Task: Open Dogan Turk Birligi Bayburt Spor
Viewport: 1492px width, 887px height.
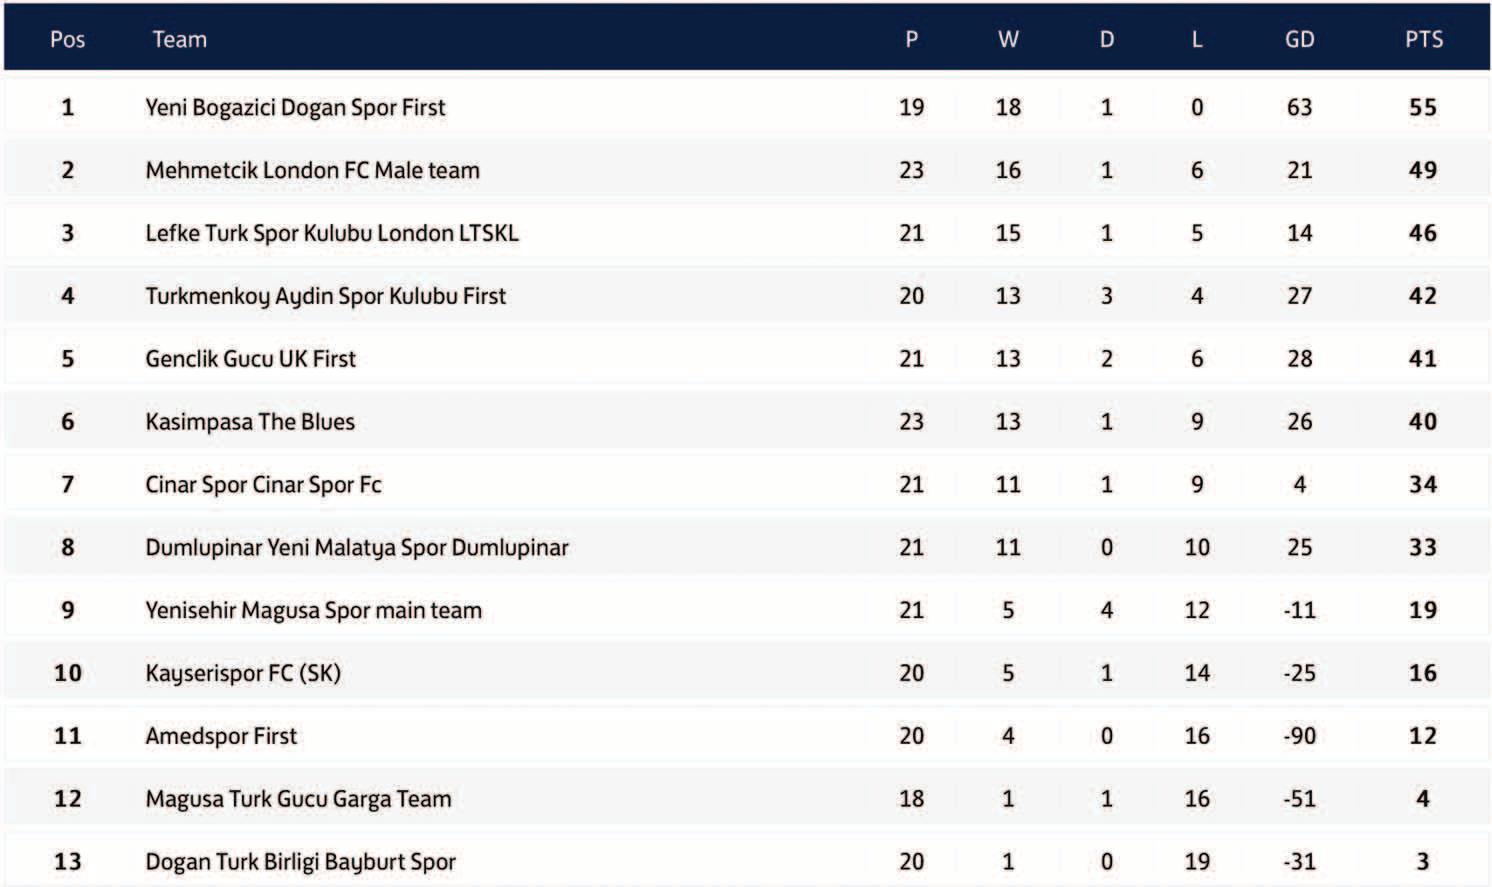Action: pos(300,862)
